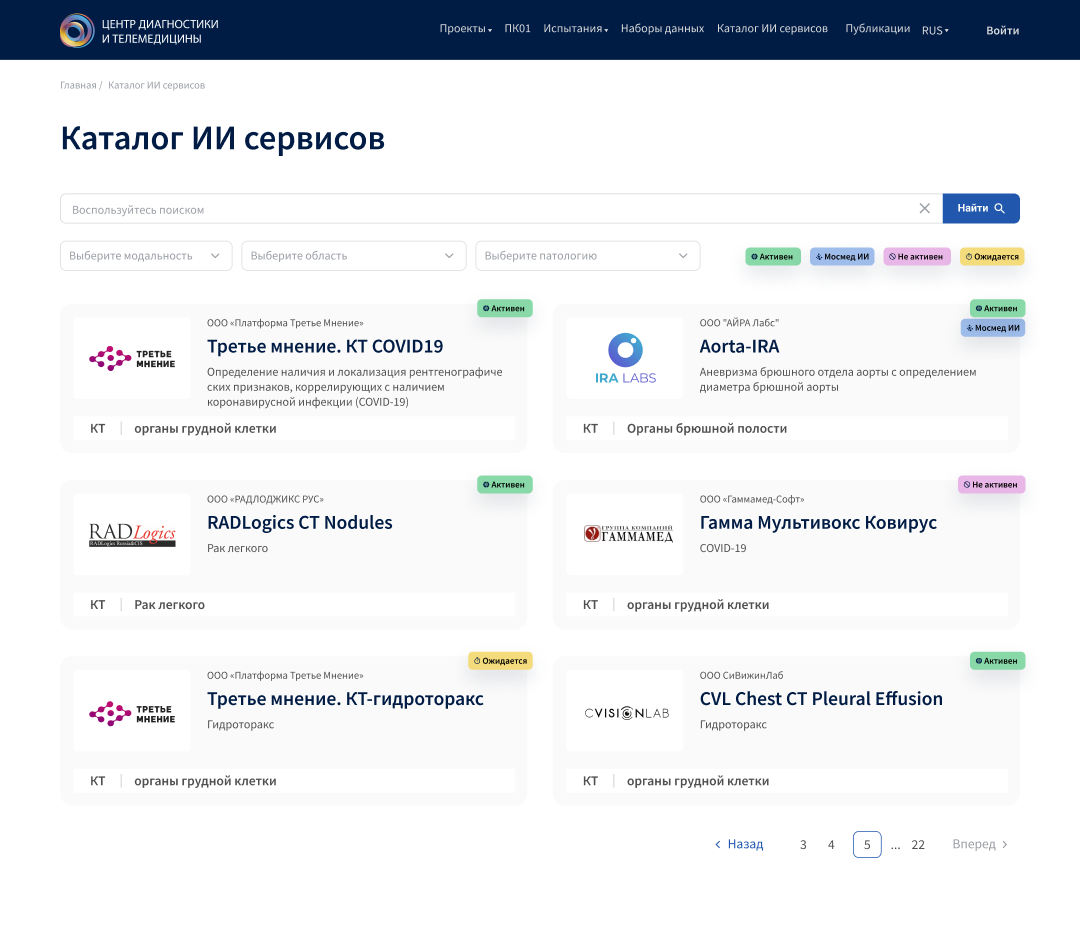The height and width of the screenshot is (939, 1080).
Task: Select current page 5 in pagination
Action: click(x=867, y=845)
